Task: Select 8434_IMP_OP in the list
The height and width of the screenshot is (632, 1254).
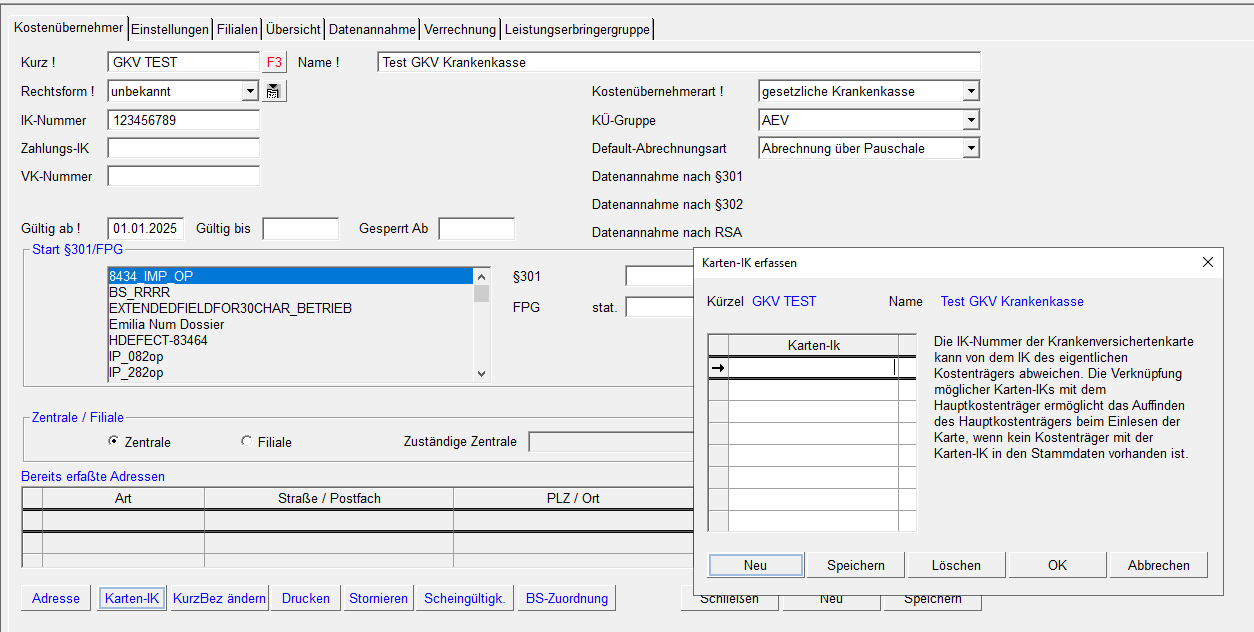Action: 289,276
